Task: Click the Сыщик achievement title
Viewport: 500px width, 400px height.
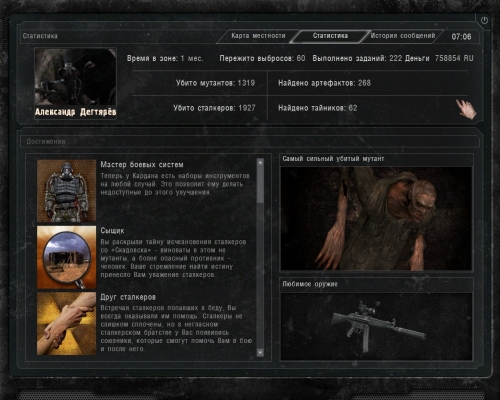Action: [112, 231]
